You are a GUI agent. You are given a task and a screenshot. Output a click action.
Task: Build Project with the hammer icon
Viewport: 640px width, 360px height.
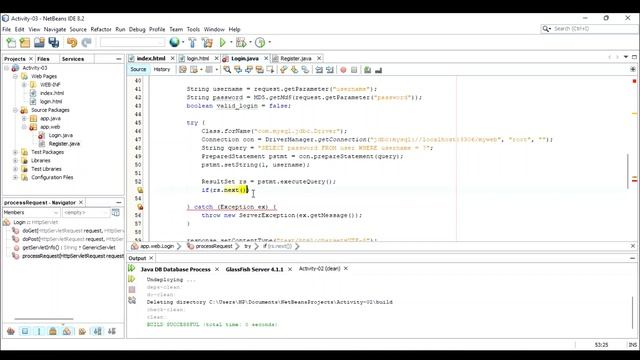pyautogui.click(x=192, y=42)
